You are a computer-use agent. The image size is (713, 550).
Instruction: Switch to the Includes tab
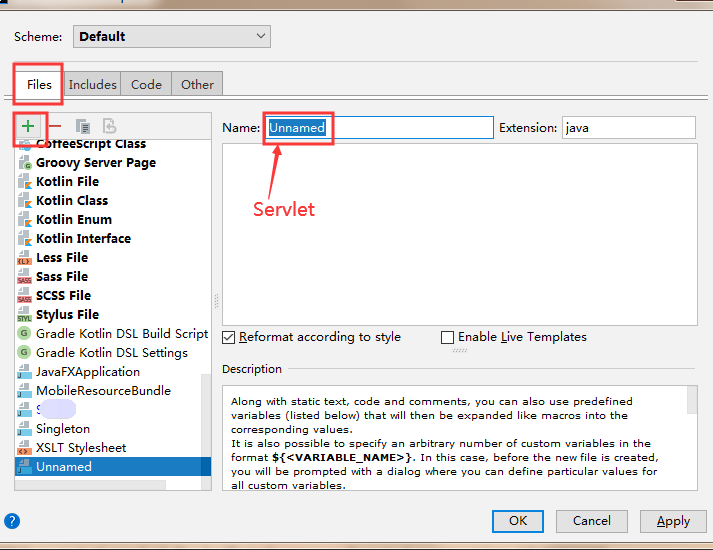click(x=93, y=85)
